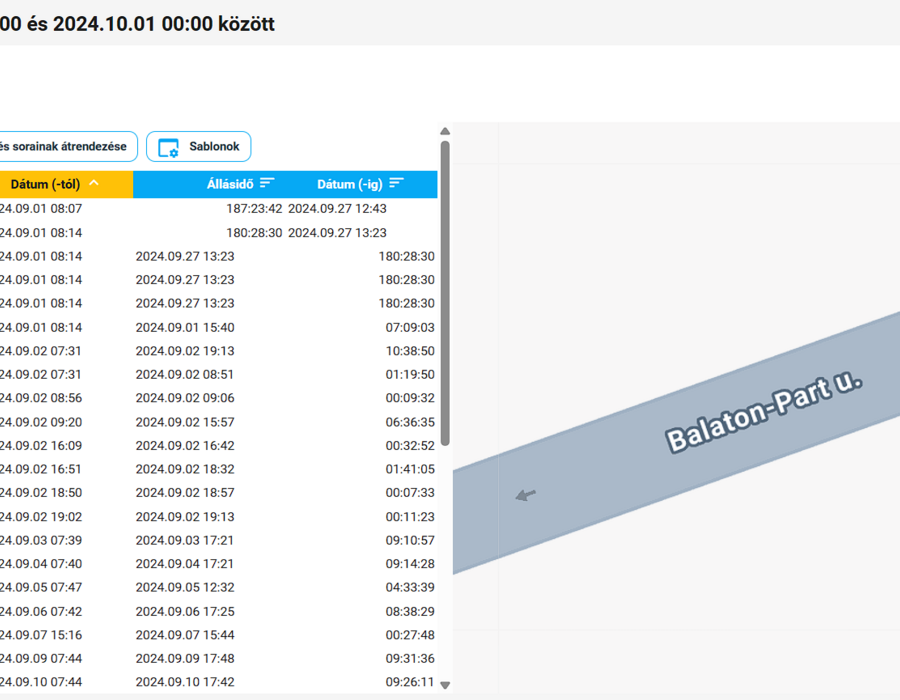This screenshot has height=700, width=900.
Task: Select the date cell 2024.09.02 18:57
Action: 185,493
